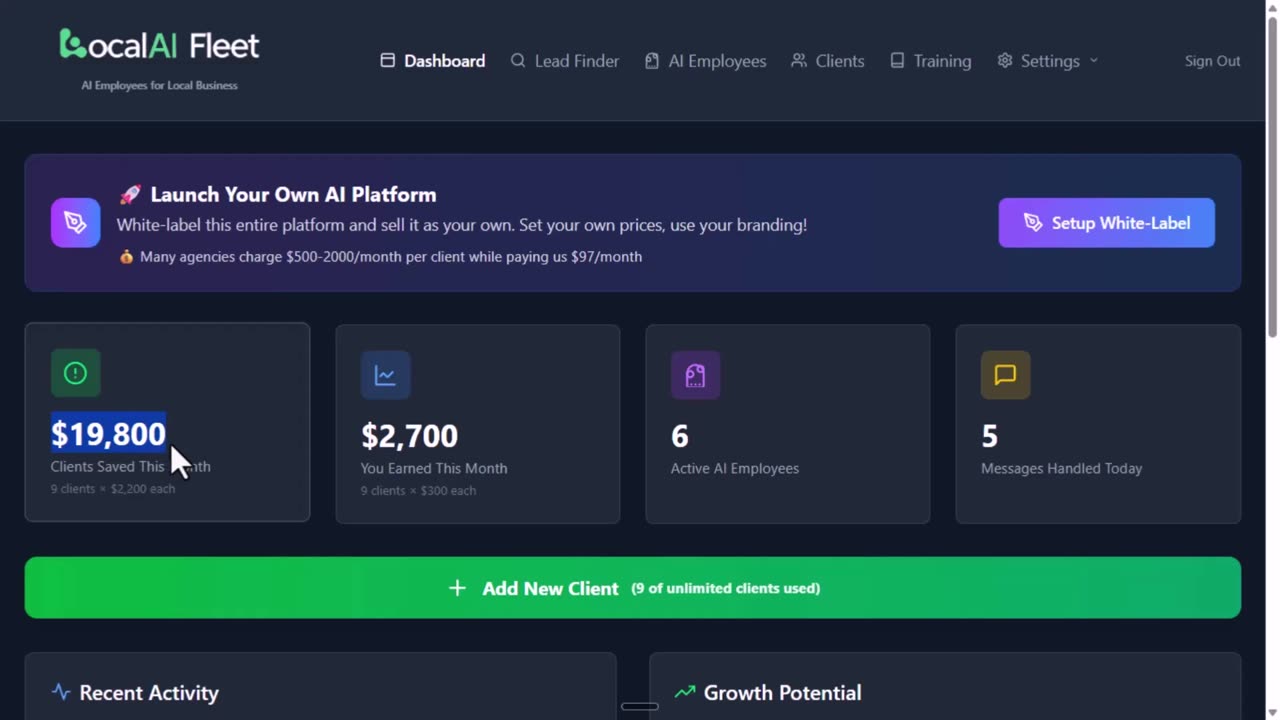
Task: Click the page vertical scrollbar thumb
Action: point(1272,176)
